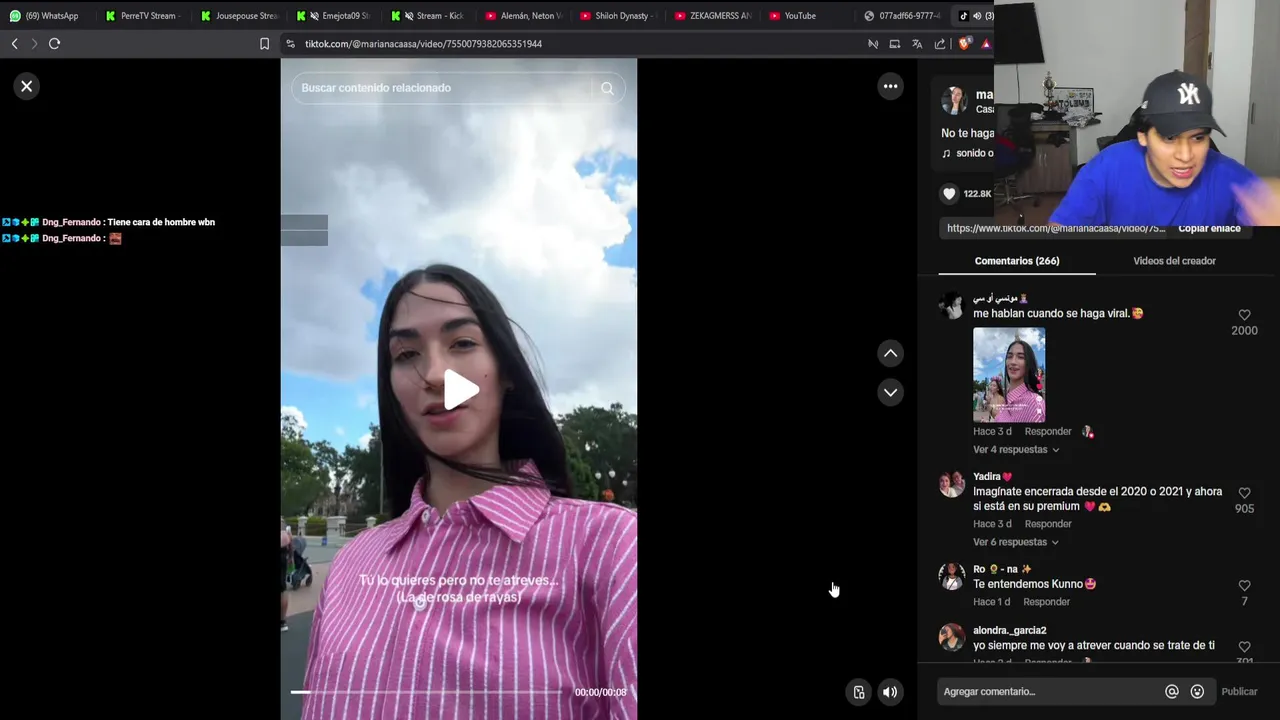Image resolution: width=1280 pixels, height=720 pixels.
Task: Click 'Copiar enlace' button
Action: point(1209,228)
